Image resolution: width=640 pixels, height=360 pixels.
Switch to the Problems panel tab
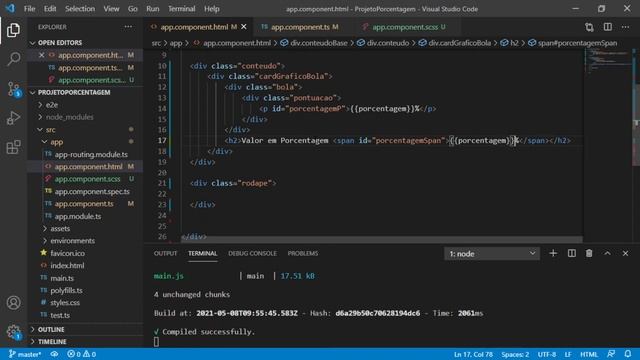click(302, 253)
